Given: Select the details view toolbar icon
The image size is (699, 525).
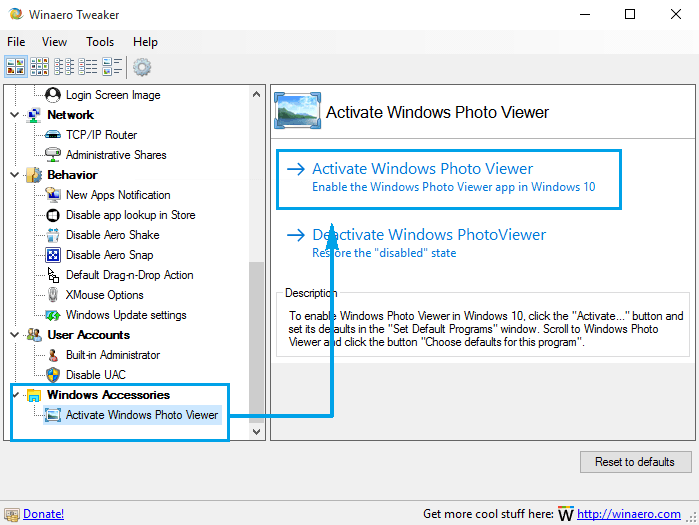Looking at the screenshot, I should tap(112, 67).
